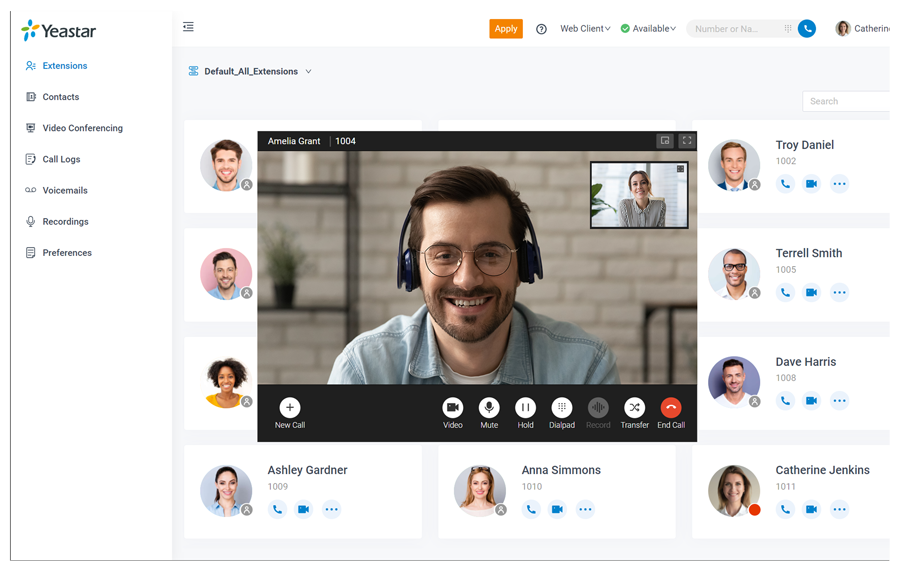This screenshot has width=900, height=571.
Task: Click self-view video thumbnail
Action: pyautogui.click(x=639, y=195)
